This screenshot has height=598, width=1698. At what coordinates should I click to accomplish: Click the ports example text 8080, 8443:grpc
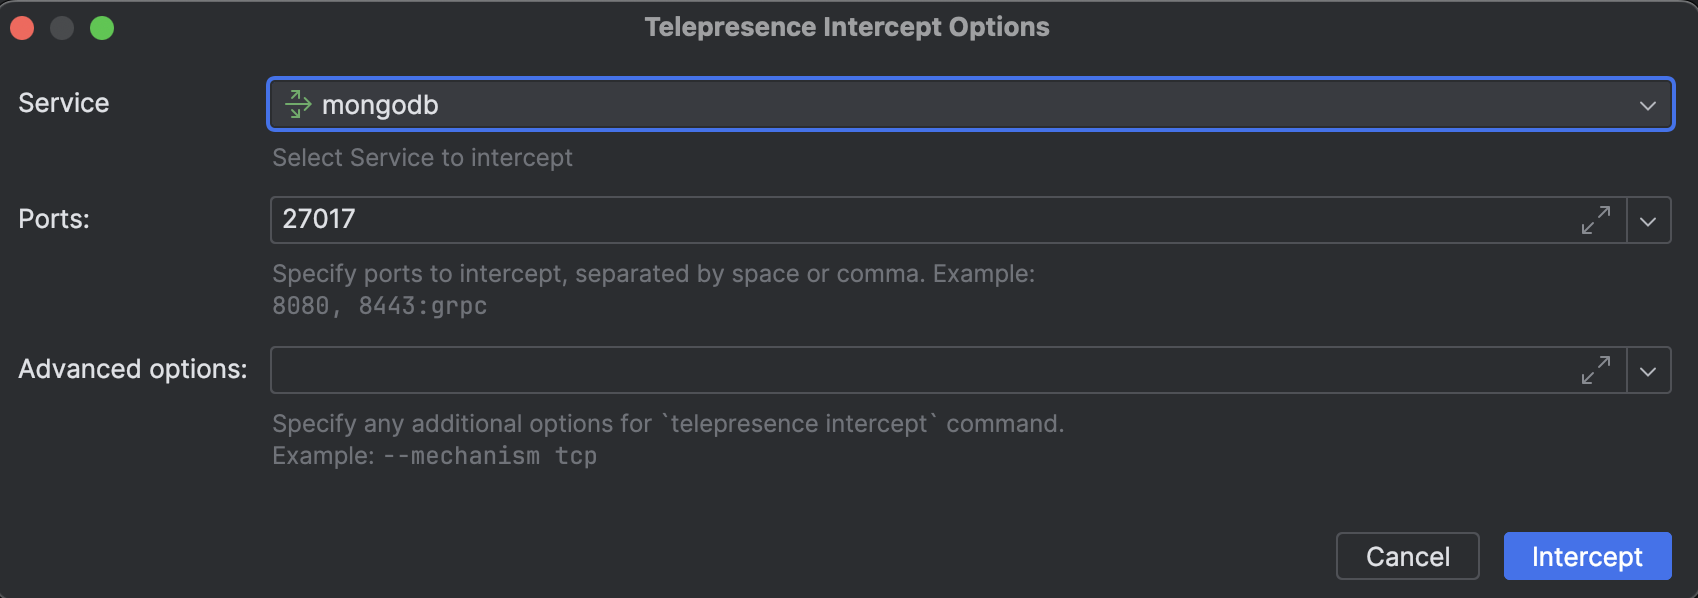[378, 305]
